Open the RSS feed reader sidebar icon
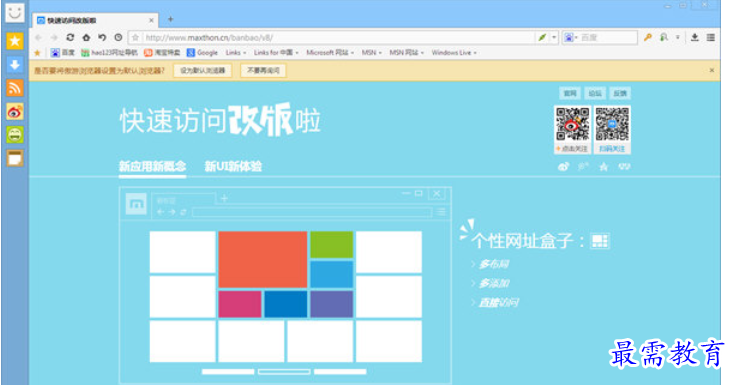The image size is (733, 385). click(x=15, y=88)
